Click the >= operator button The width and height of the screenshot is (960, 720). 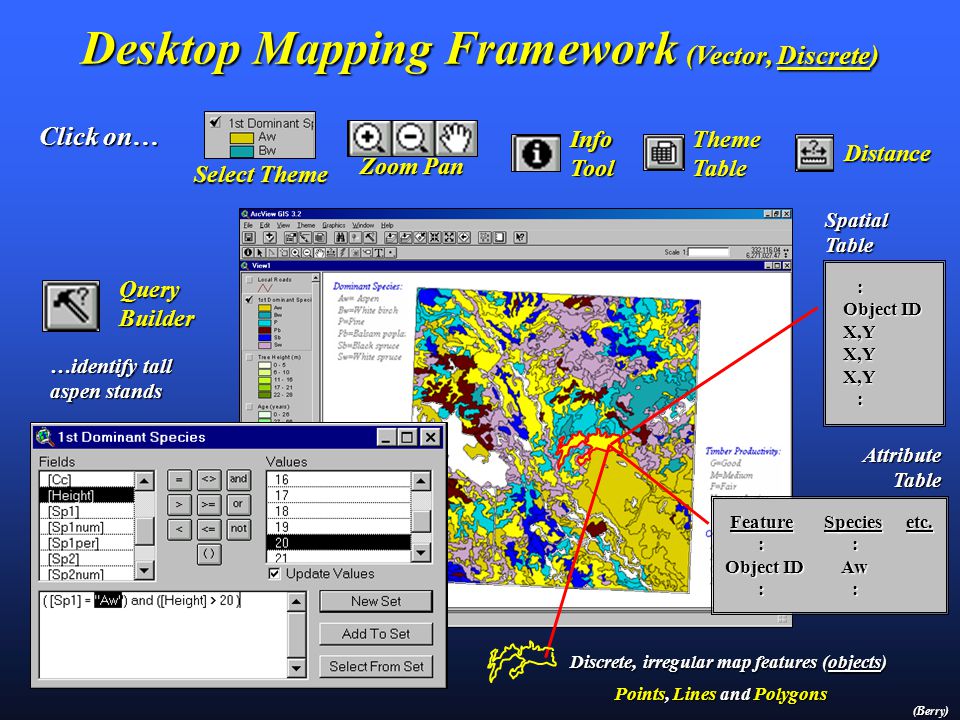click(x=209, y=504)
